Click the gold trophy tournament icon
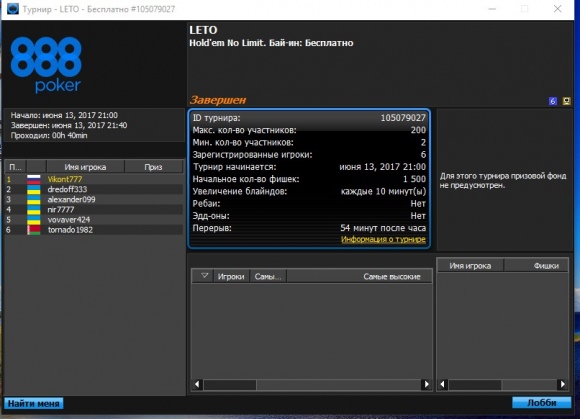This screenshot has width=580, height=419. pyautogui.click(x=566, y=101)
